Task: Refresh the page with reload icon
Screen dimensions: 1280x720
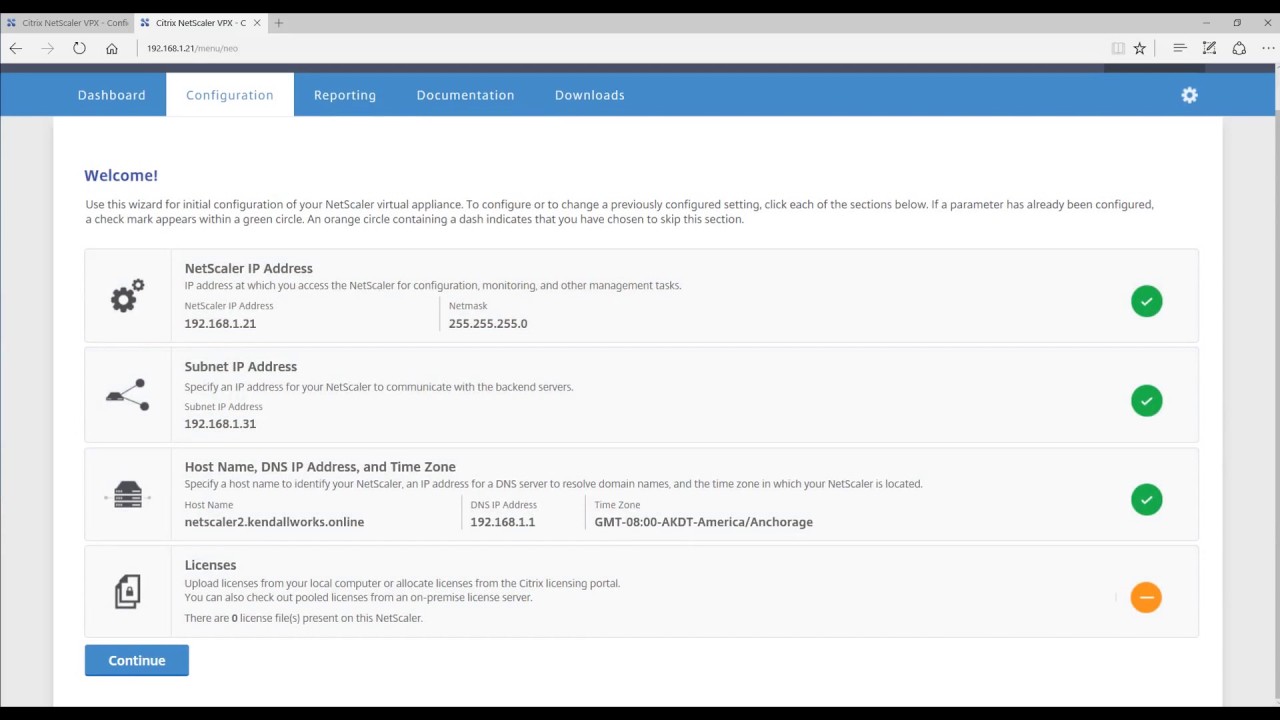Action: click(x=79, y=48)
